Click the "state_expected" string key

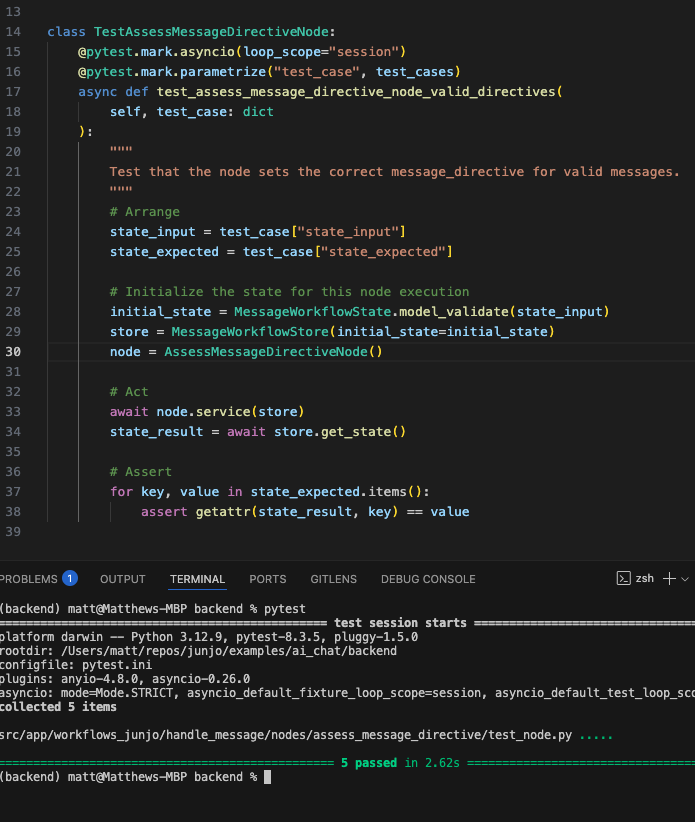coord(383,252)
